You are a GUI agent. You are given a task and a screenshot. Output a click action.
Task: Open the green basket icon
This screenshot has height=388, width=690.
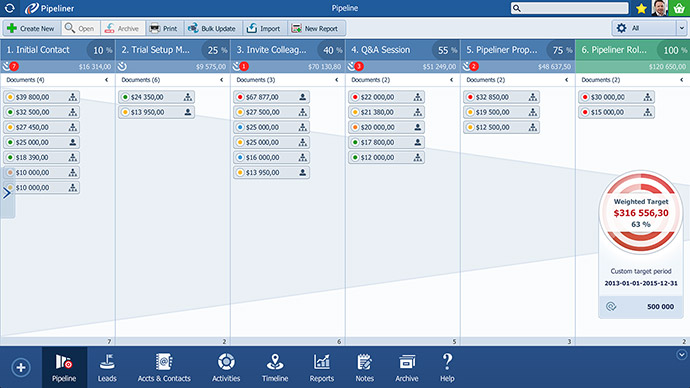coord(679,8)
